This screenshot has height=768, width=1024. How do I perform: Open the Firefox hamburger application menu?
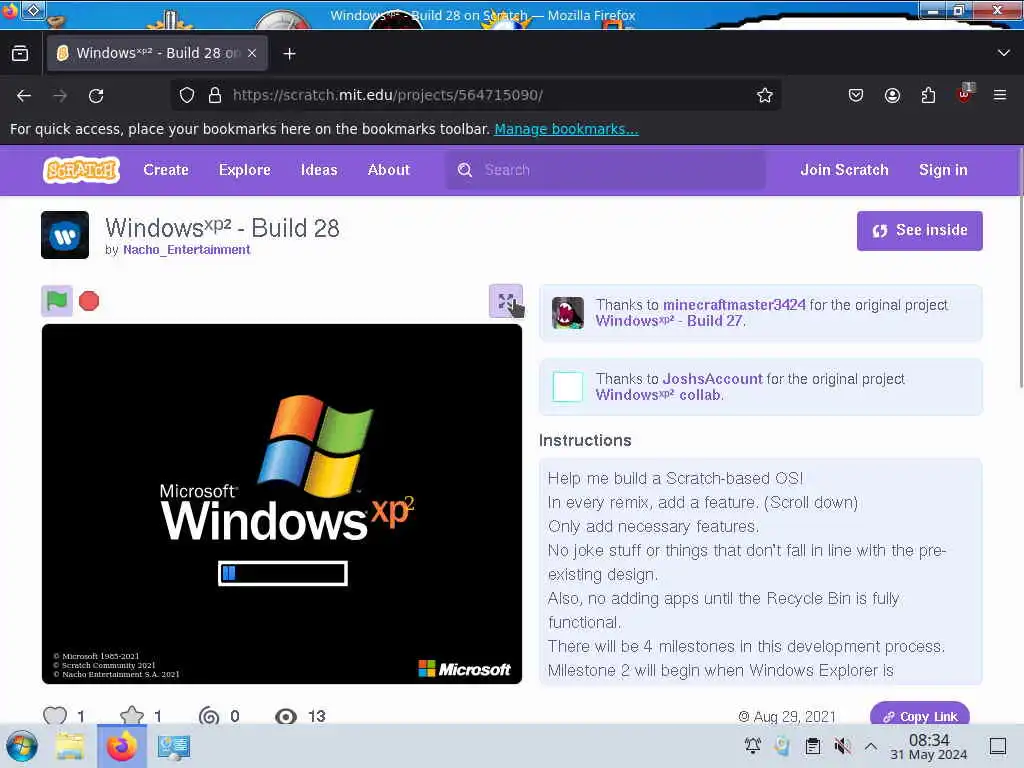[x=1000, y=95]
